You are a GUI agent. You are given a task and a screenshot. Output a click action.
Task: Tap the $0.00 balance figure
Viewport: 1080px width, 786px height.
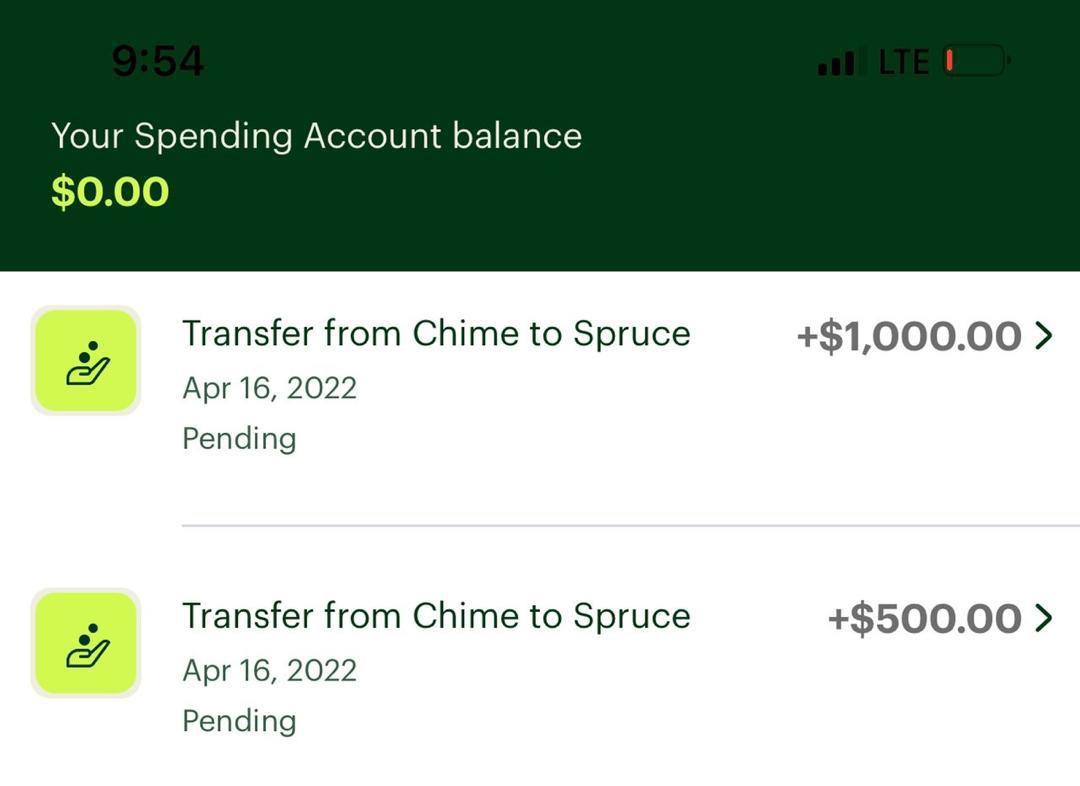click(x=110, y=191)
